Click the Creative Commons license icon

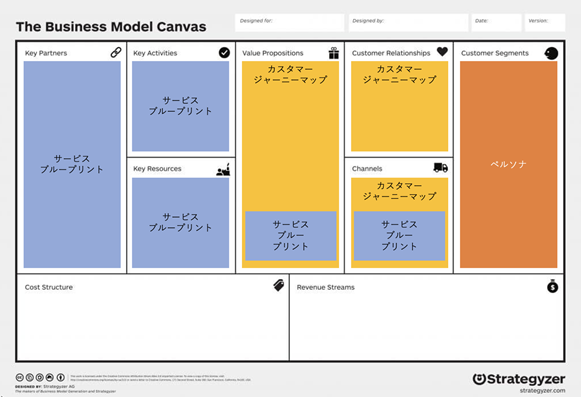pos(20,378)
